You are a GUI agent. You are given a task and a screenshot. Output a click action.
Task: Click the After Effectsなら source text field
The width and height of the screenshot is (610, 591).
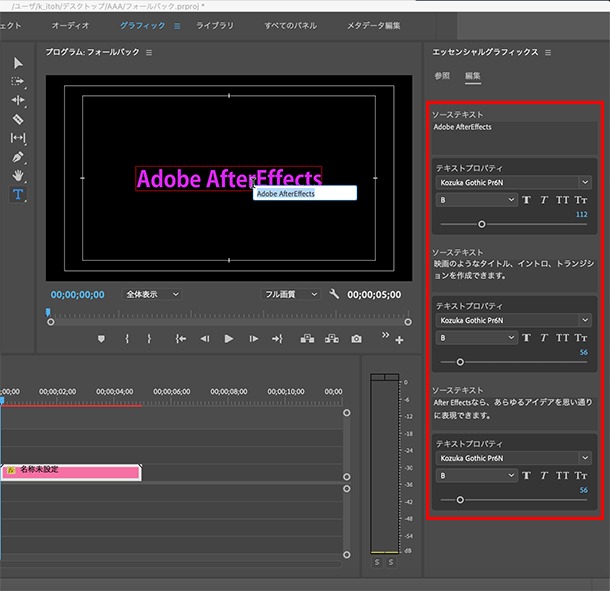[514, 413]
